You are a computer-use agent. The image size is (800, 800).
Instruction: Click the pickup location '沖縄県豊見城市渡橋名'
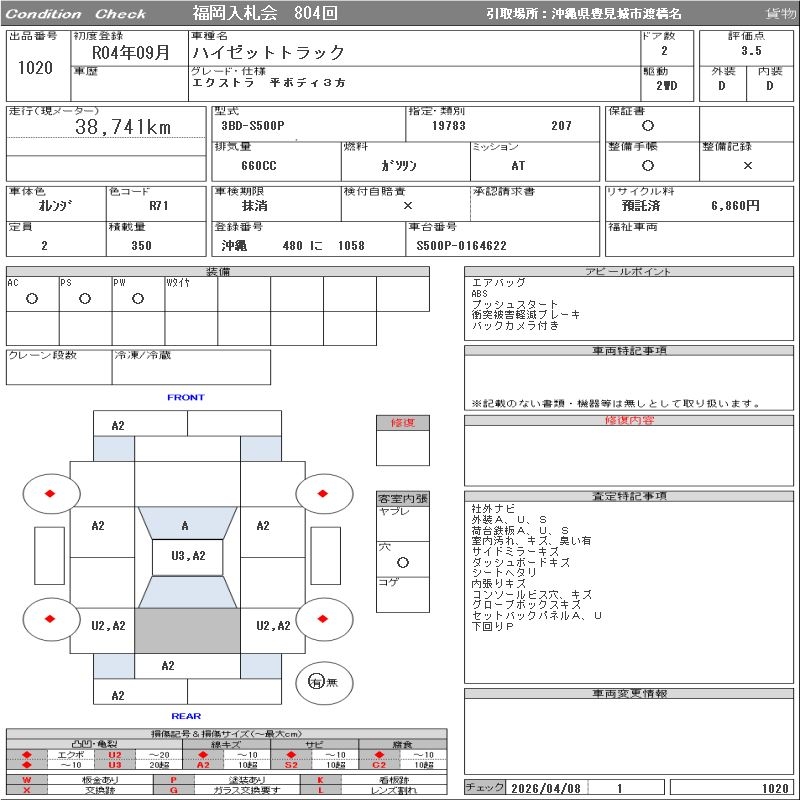click(616, 14)
